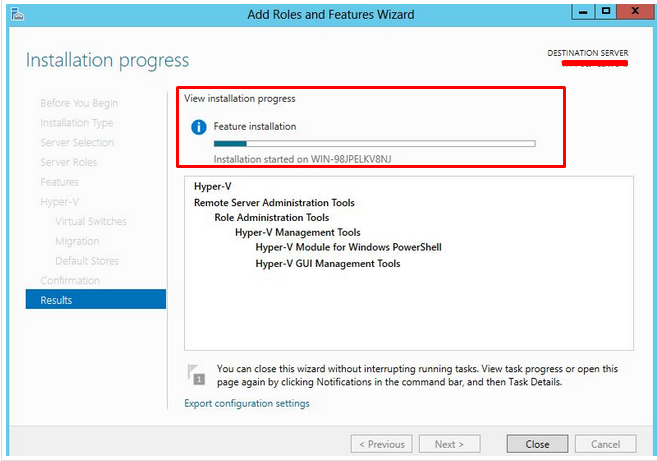Maximize the wizard window
Screen dimensions: 657x461
[605, 11]
